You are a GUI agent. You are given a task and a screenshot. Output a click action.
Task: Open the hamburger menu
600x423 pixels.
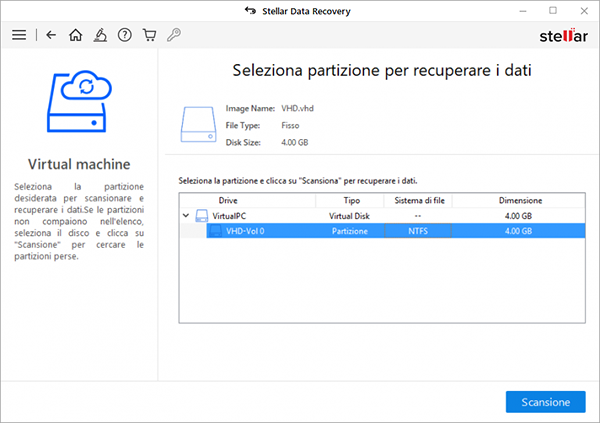[19, 35]
